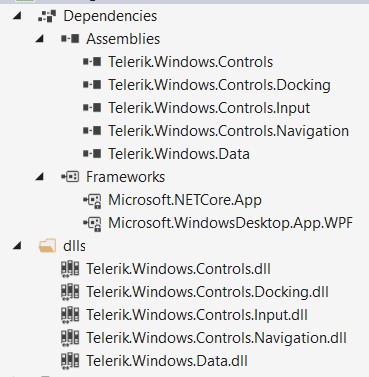
Task: Select Telerik.Windows.Data assembly label
Action: tap(179, 154)
